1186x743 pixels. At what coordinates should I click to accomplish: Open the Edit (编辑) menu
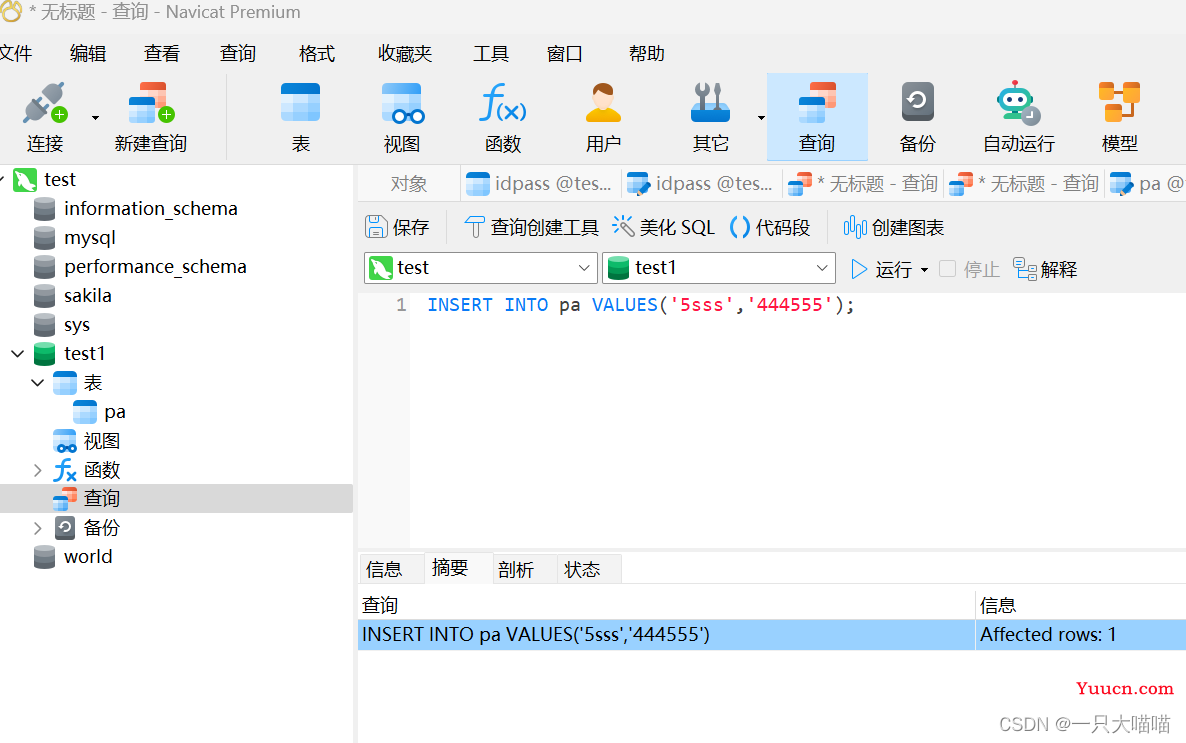point(88,54)
